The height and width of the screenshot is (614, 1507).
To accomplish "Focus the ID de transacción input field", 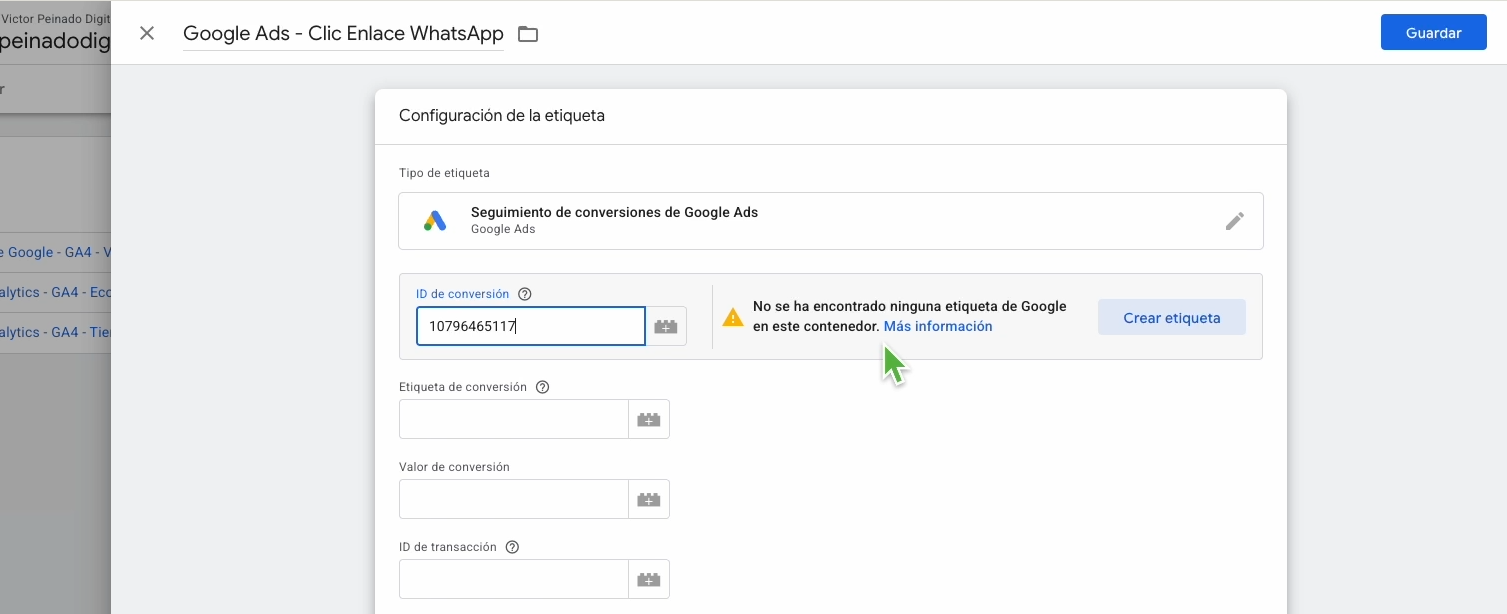I will (514, 579).
